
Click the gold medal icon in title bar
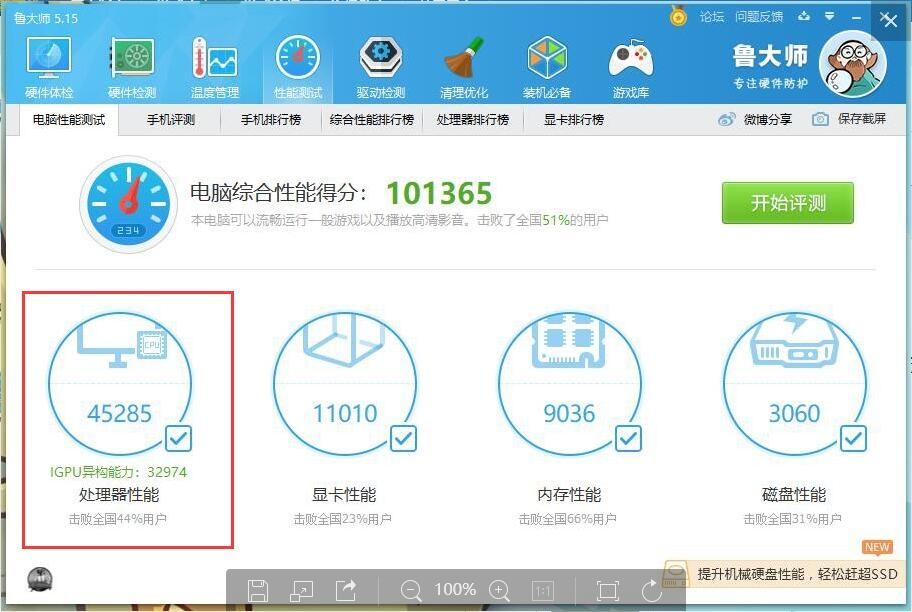pos(678,16)
